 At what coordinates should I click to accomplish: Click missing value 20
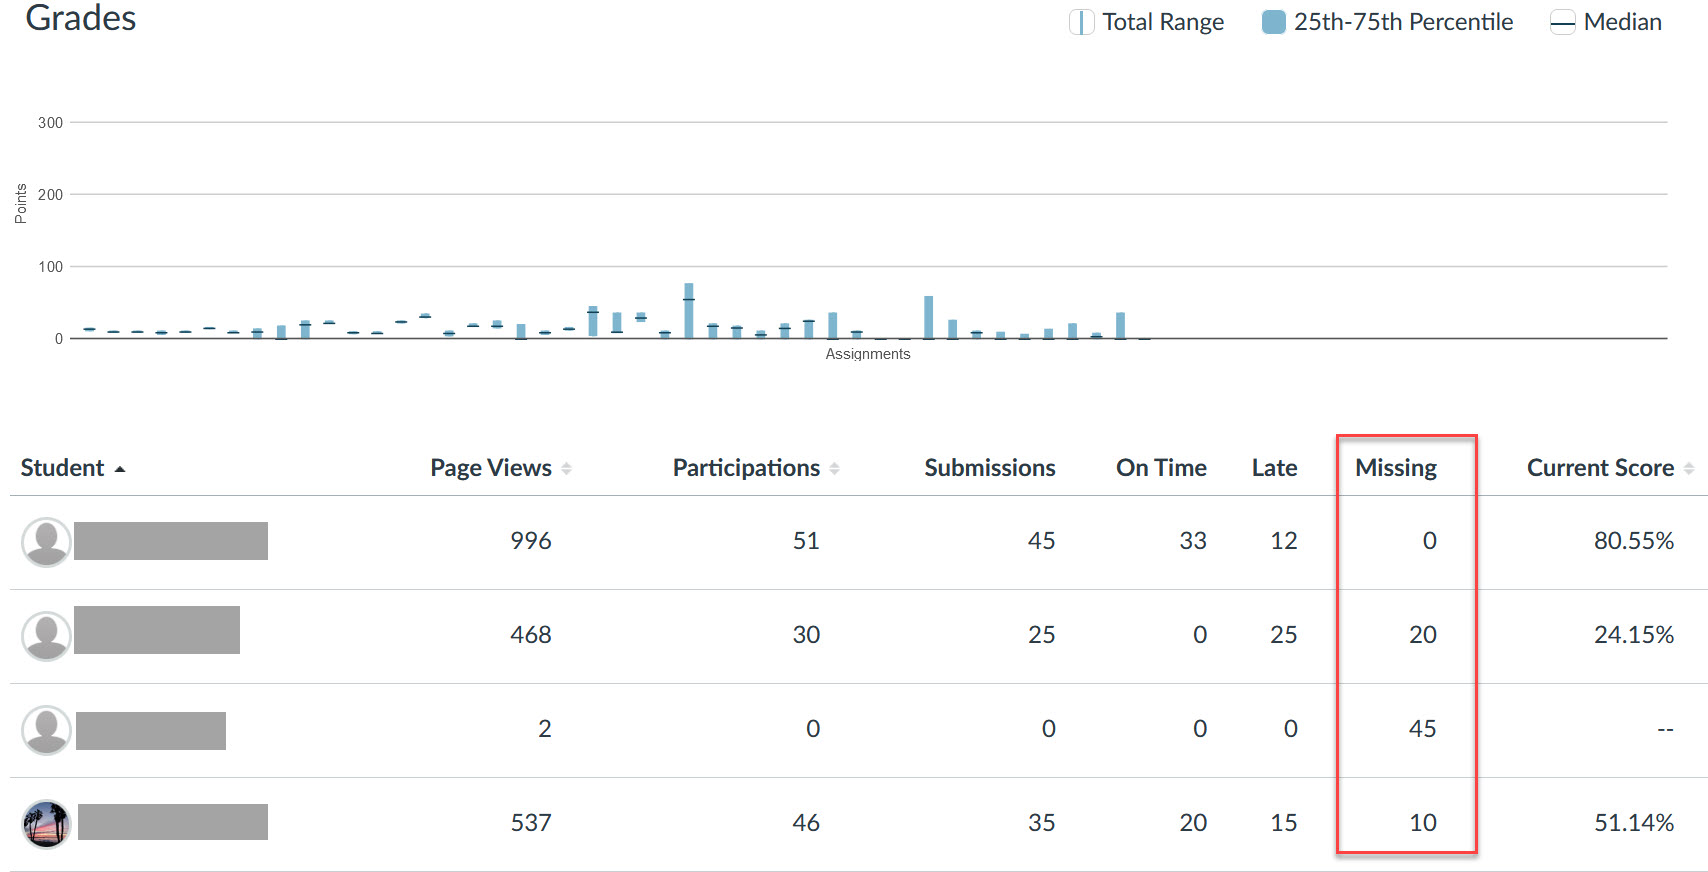(1423, 635)
